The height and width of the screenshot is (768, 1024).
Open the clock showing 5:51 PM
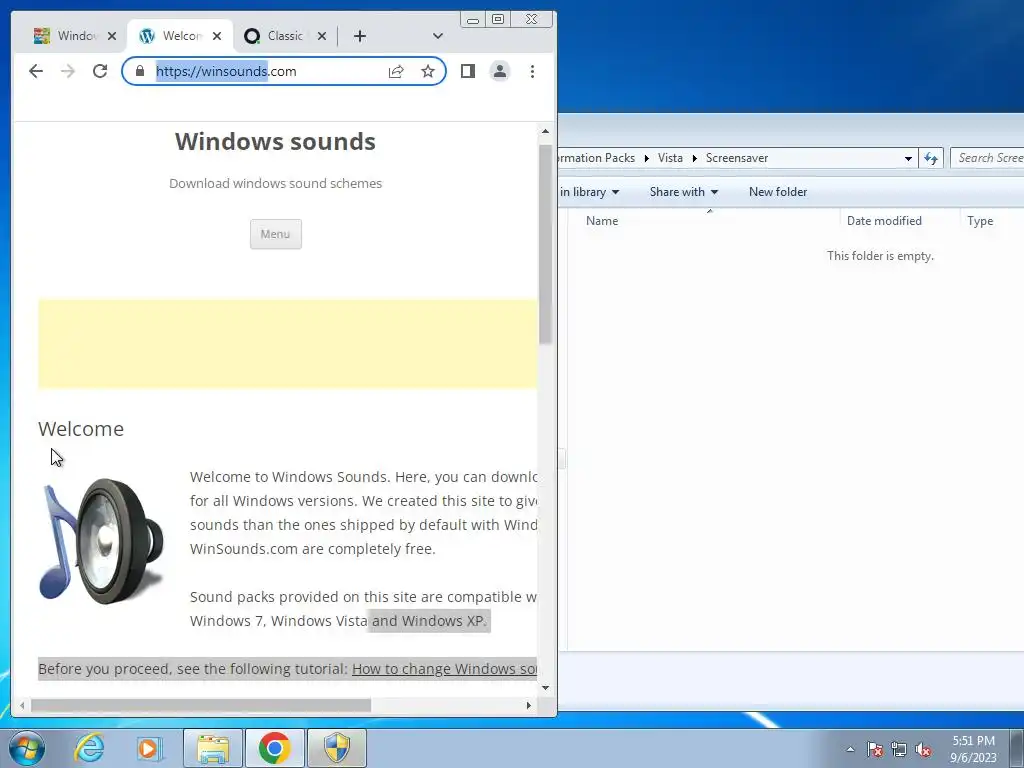(973, 749)
